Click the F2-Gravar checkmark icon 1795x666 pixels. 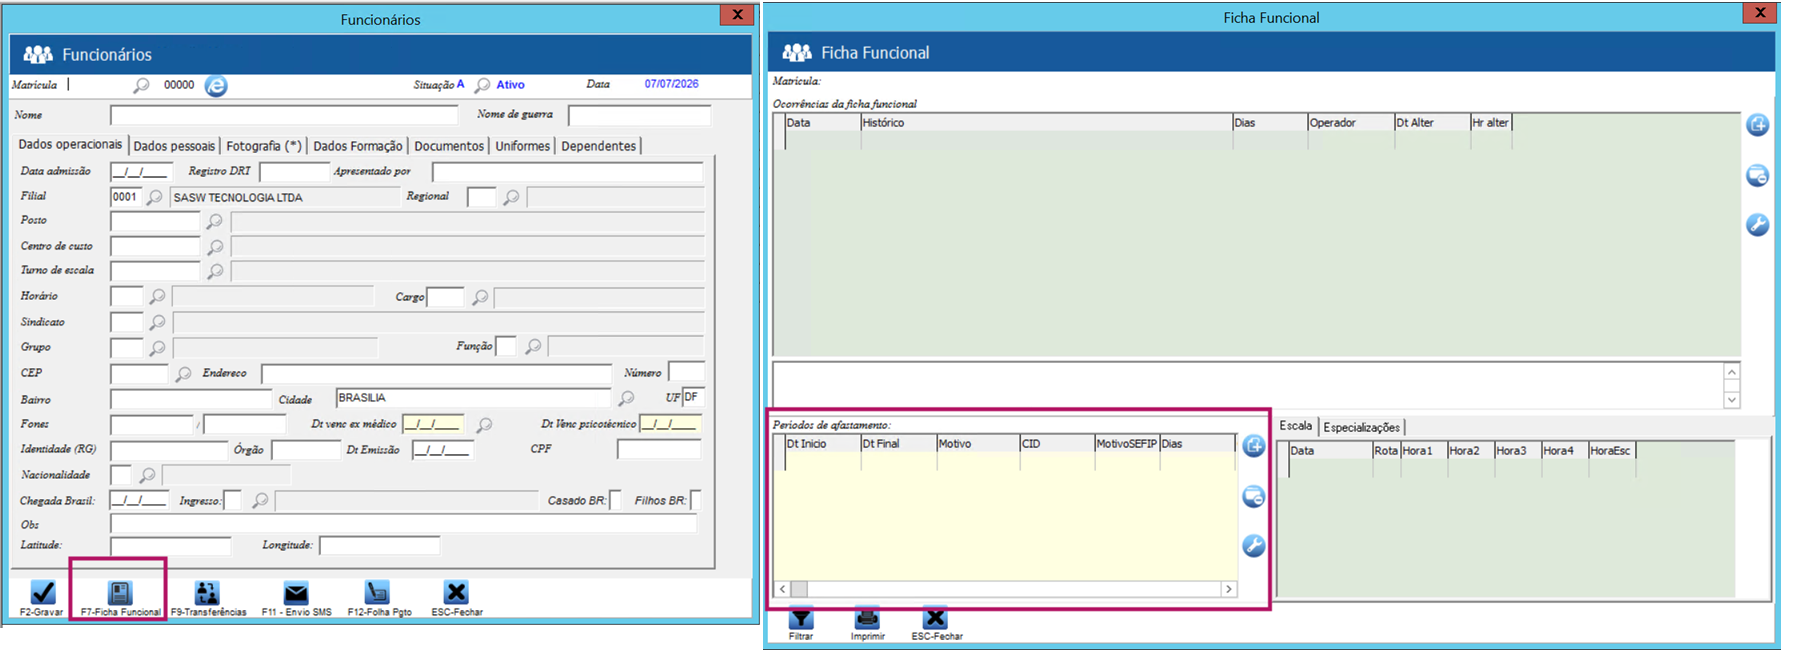(x=42, y=593)
